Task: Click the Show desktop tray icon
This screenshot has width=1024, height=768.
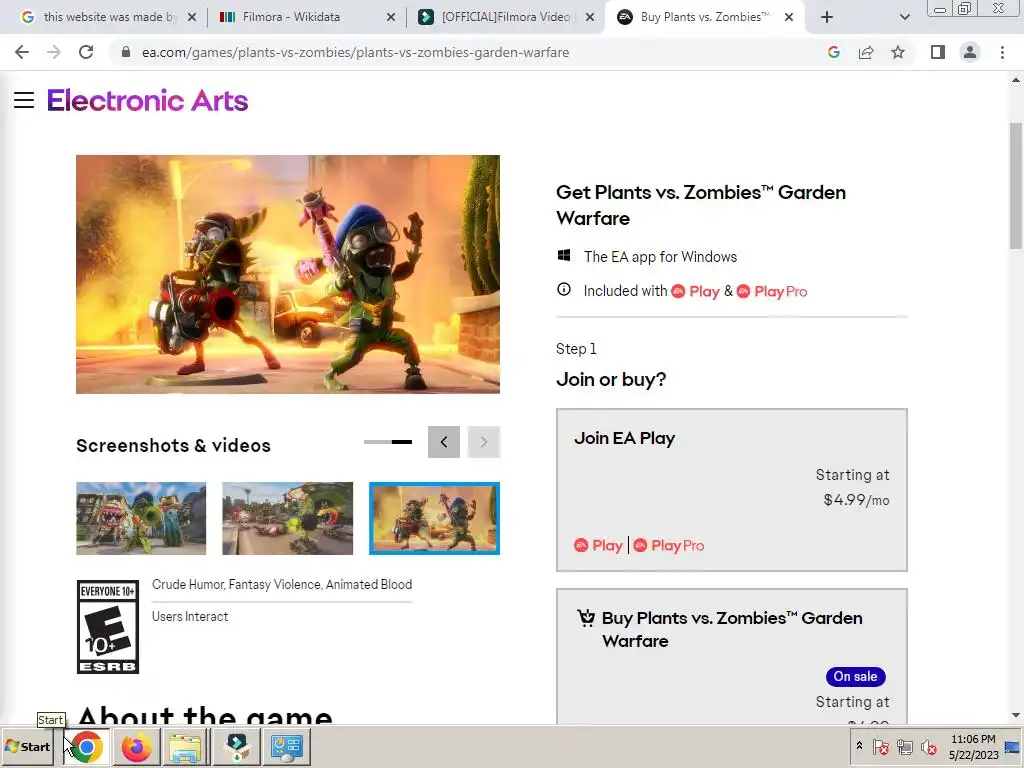Action: 1013,747
